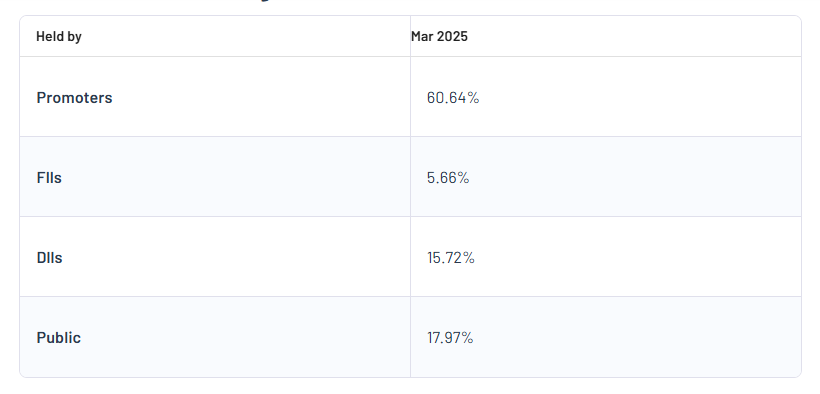Select the 5.66% FIIs holding value
This screenshot has height=394, width=820.
tap(448, 178)
